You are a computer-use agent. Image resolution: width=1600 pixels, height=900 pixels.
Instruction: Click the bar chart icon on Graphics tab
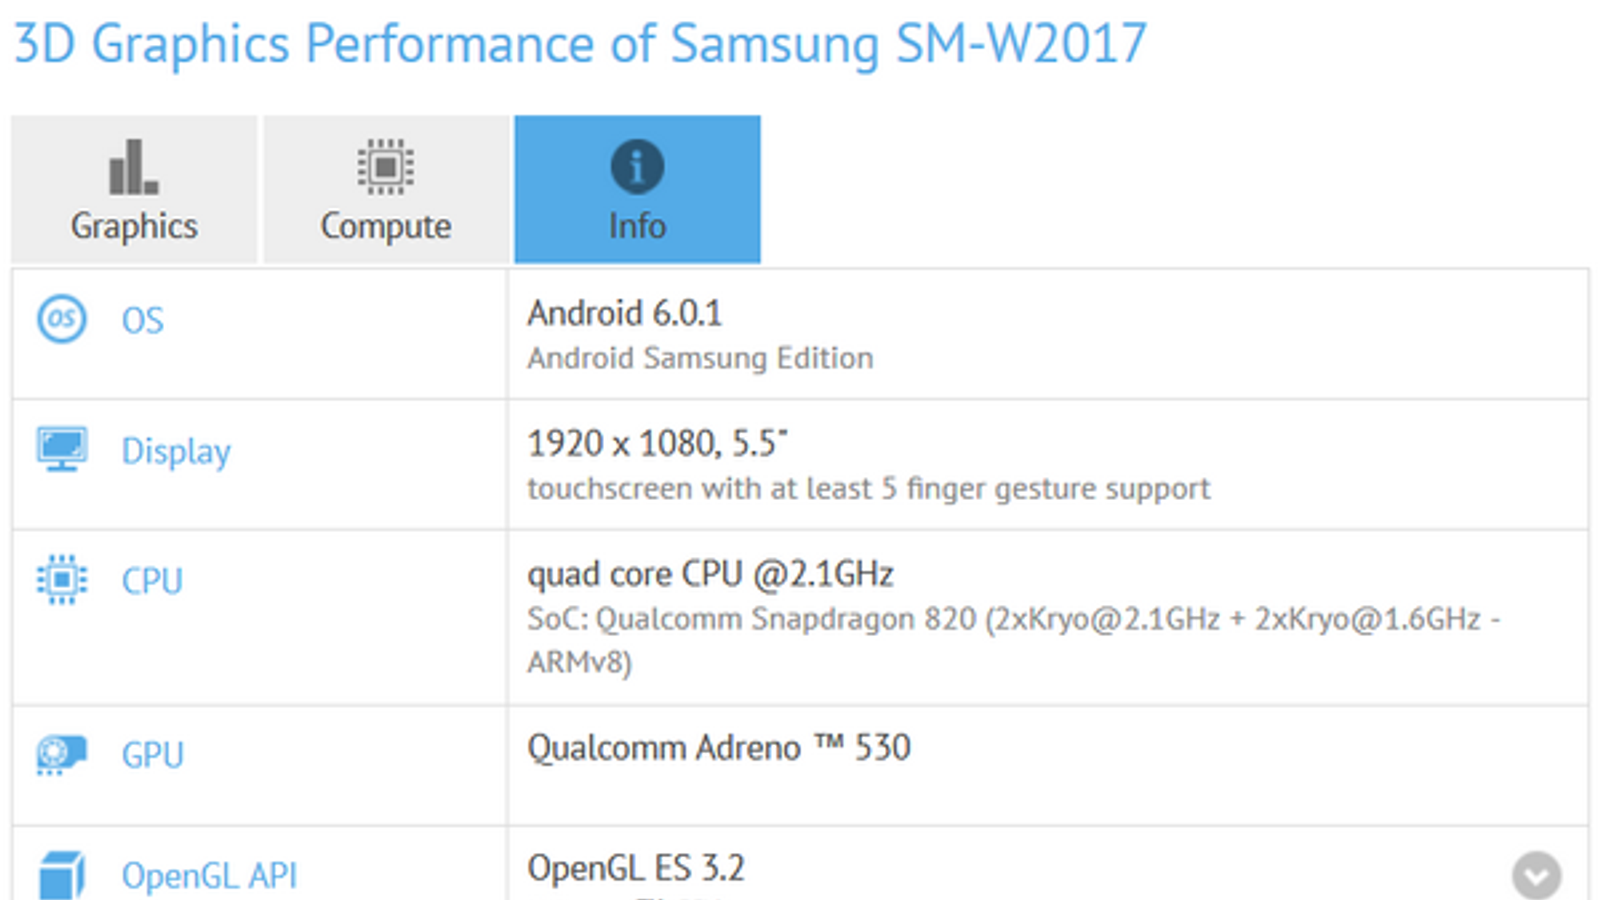133,167
